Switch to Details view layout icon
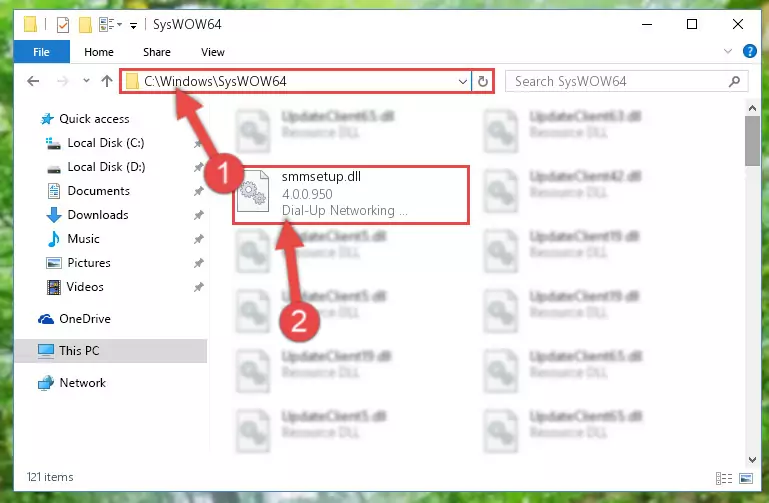The width and height of the screenshot is (769, 503). coord(724,478)
